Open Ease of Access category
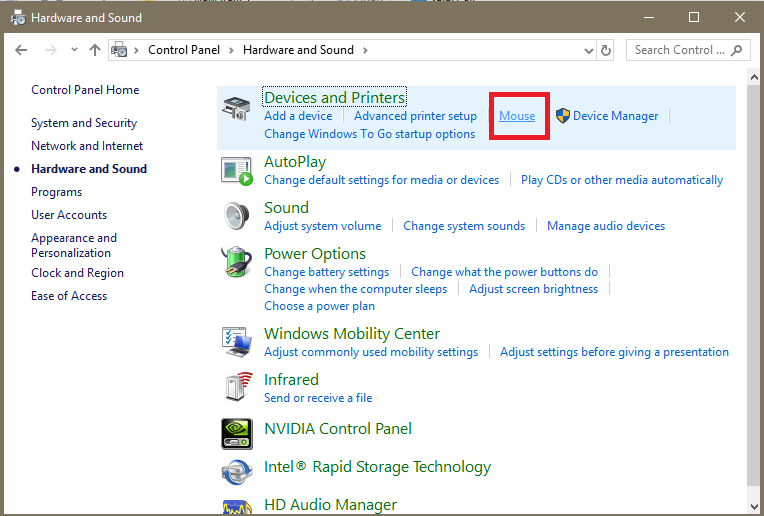The image size is (764, 516). [x=69, y=296]
